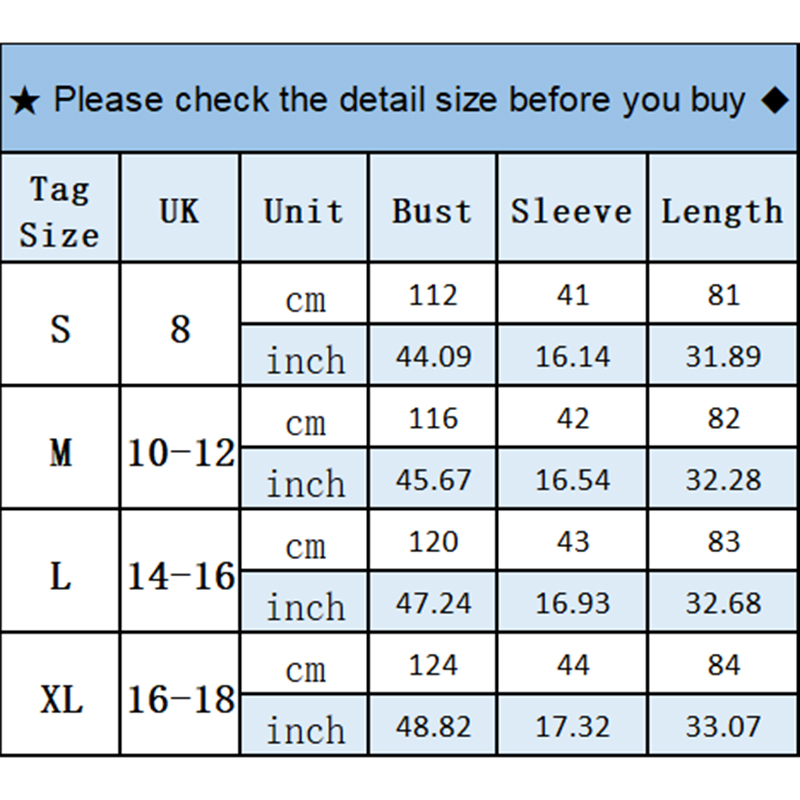
Task: Click the black star icon in the header
Action: [x=25, y=101]
